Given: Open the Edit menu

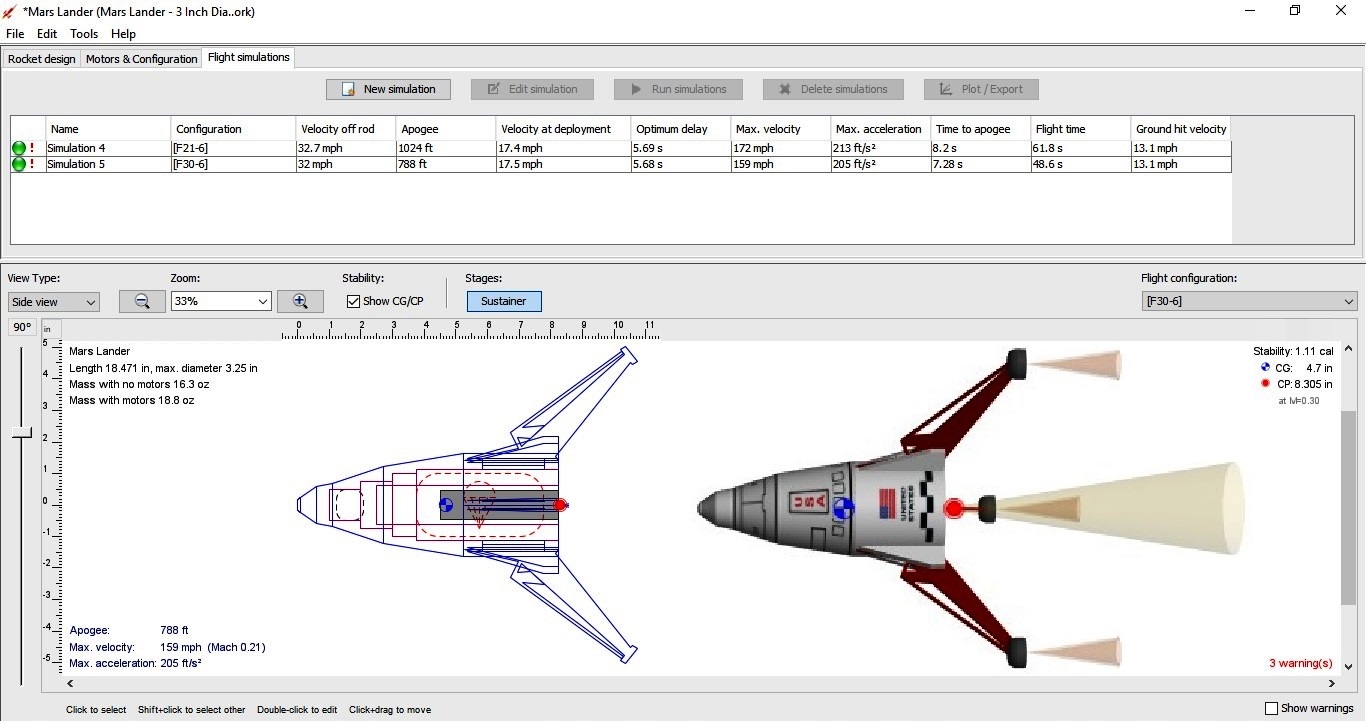Looking at the screenshot, I should tap(47, 34).
